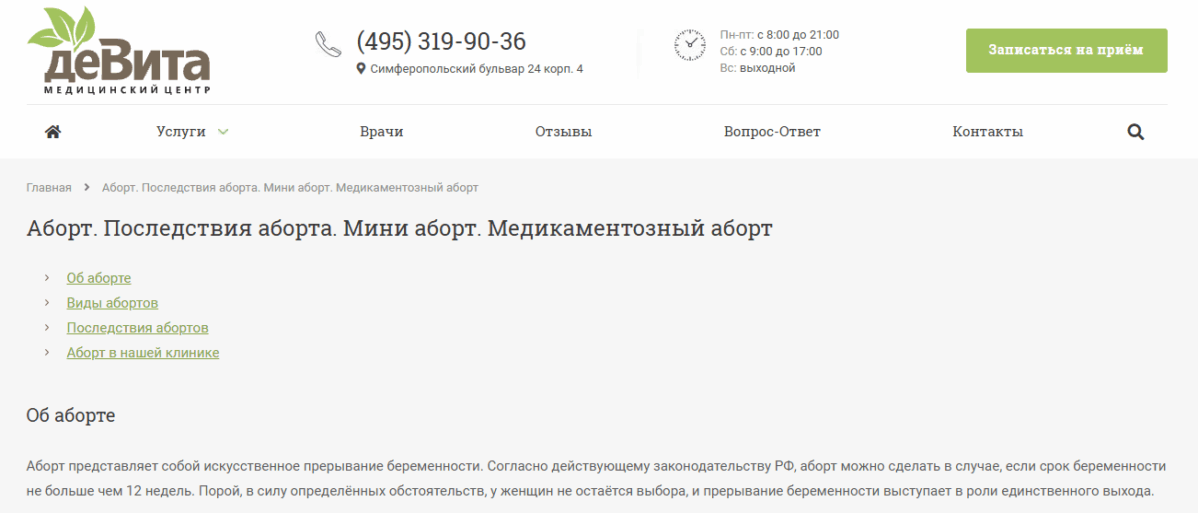Click the Вс: выходной text

coord(758,68)
